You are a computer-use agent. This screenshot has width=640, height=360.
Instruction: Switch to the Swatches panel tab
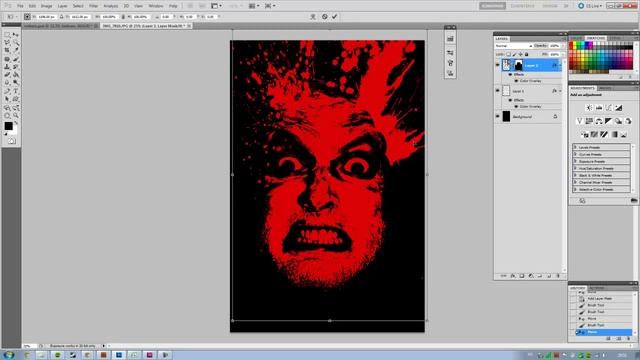click(596, 38)
